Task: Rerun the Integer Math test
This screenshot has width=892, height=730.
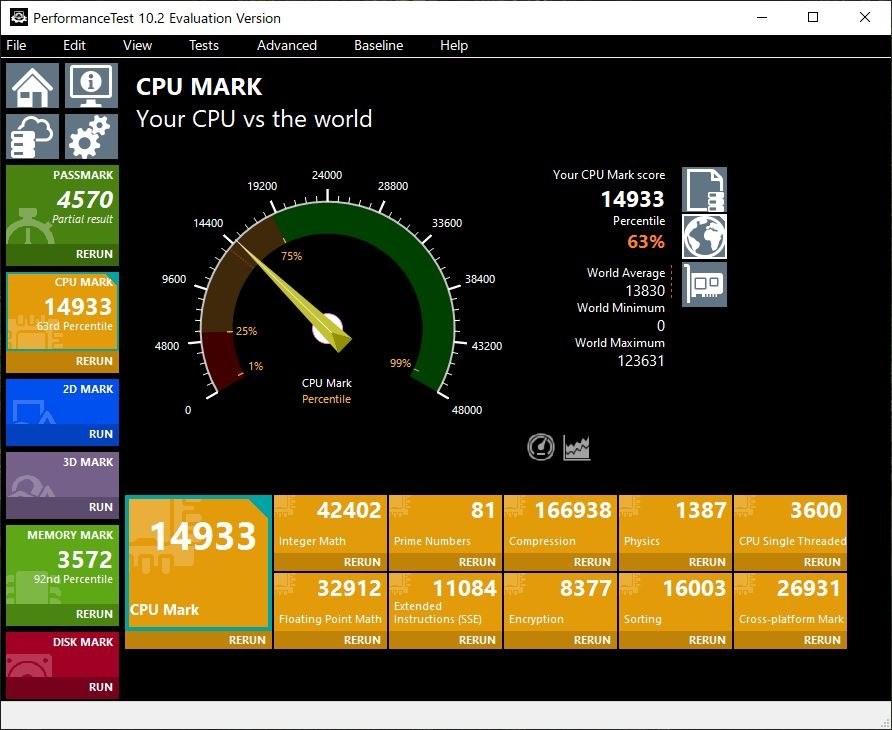Action: point(331,562)
